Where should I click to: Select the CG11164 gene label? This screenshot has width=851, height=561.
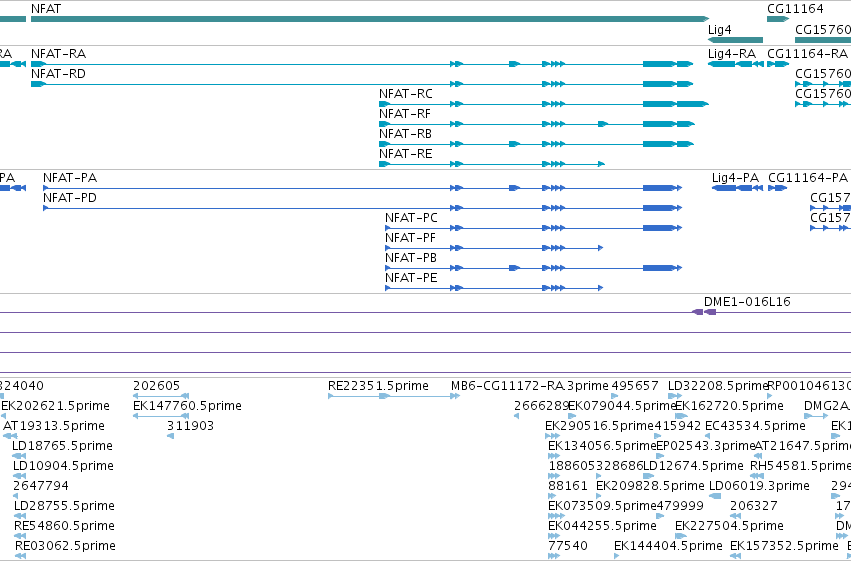[795, 9]
